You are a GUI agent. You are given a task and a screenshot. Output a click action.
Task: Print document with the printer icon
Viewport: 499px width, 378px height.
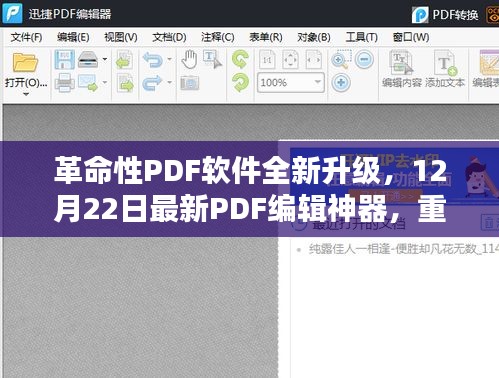[64, 82]
